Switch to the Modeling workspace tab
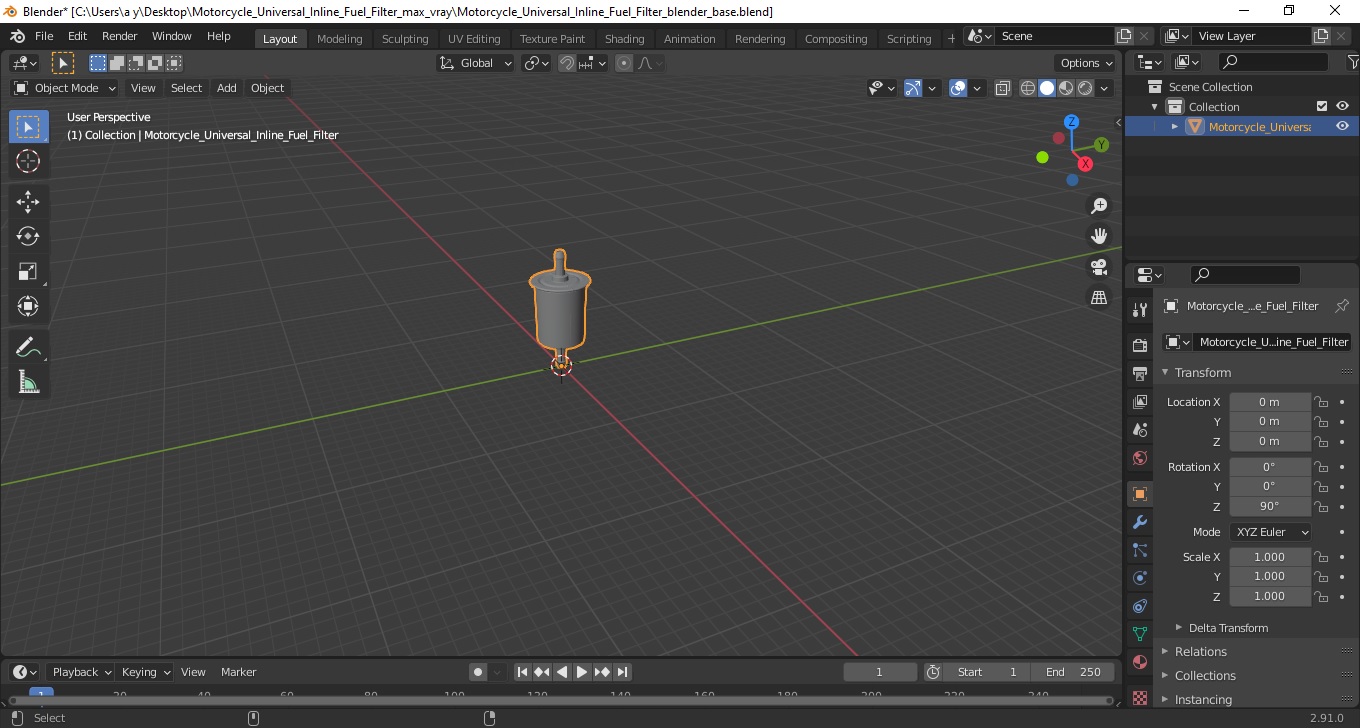This screenshot has height=728, width=1360. tap(340, 39)
